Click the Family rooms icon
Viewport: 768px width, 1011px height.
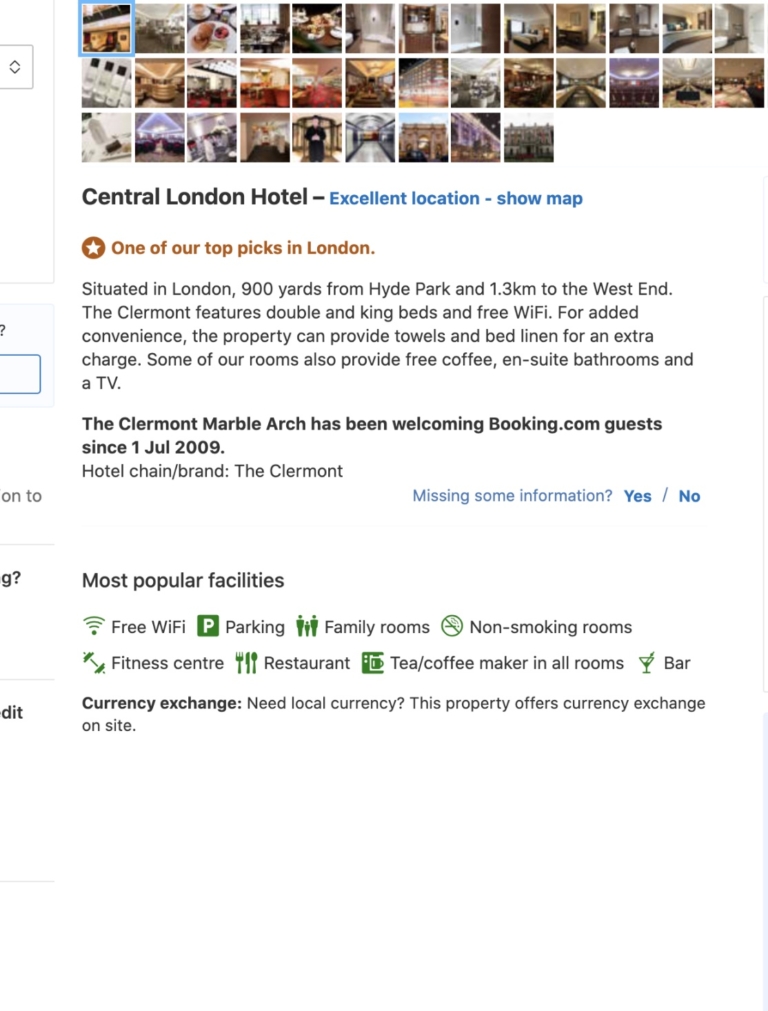(x=307, y=627)
